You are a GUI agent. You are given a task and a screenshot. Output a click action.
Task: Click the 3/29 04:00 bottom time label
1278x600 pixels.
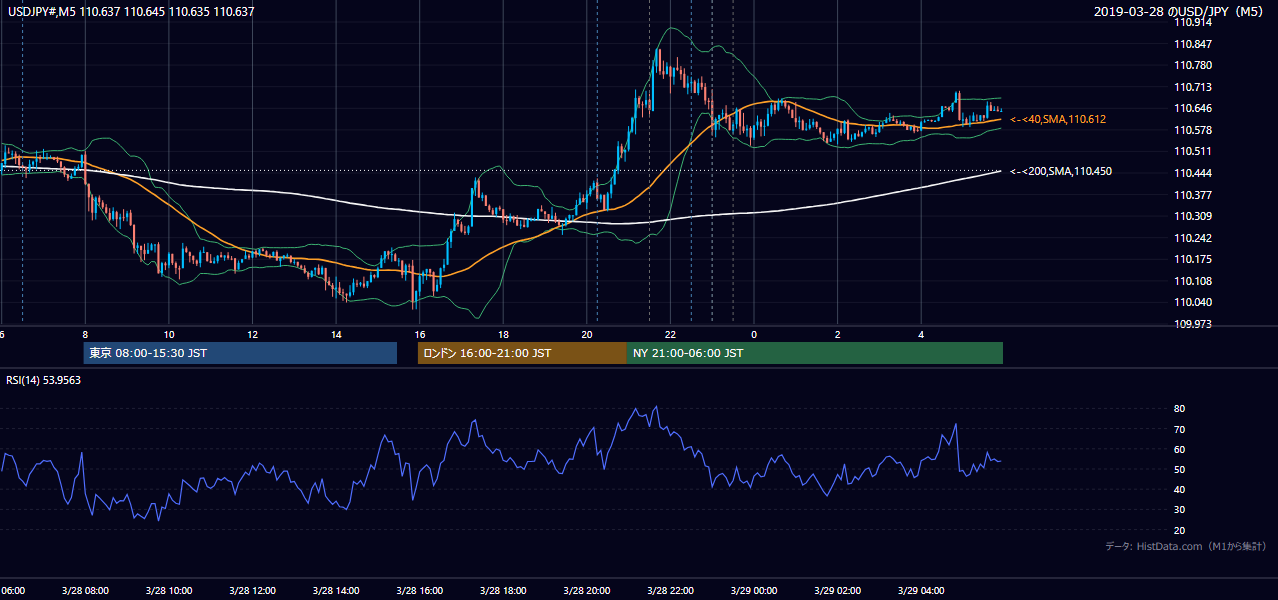pyautogui.click(x=922, y=591)
